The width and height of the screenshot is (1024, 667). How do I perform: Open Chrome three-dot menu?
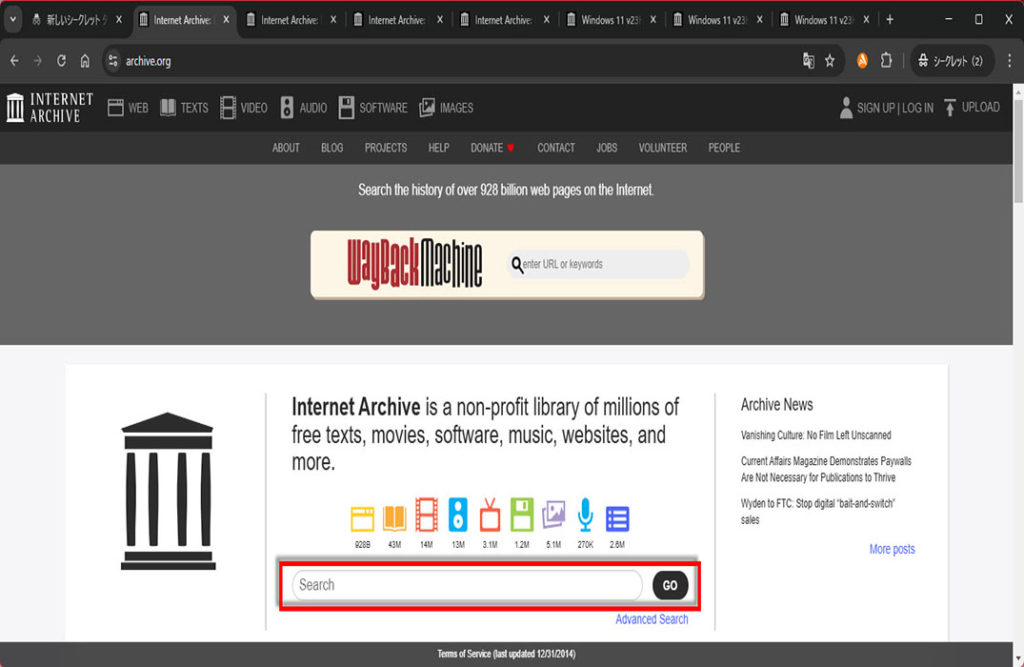(x=1009, y=61)
